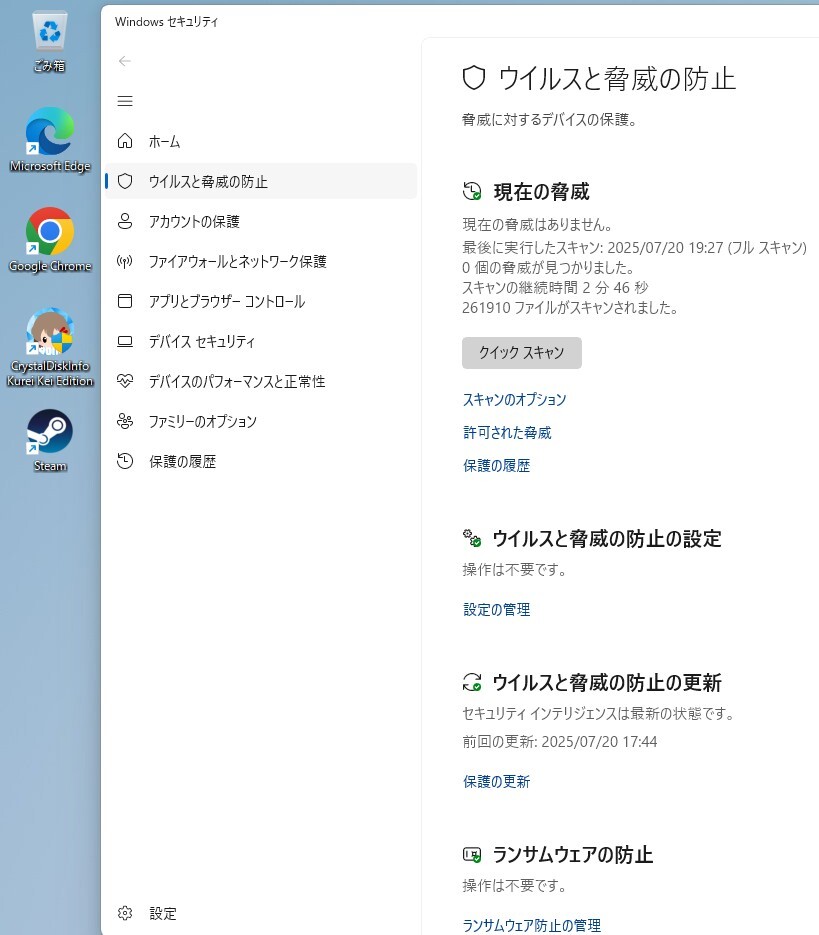Image resolution: width=819 pixels, height=935 pixels.
Task: Open 許可された脅威 link
Action: click(507, 432)
